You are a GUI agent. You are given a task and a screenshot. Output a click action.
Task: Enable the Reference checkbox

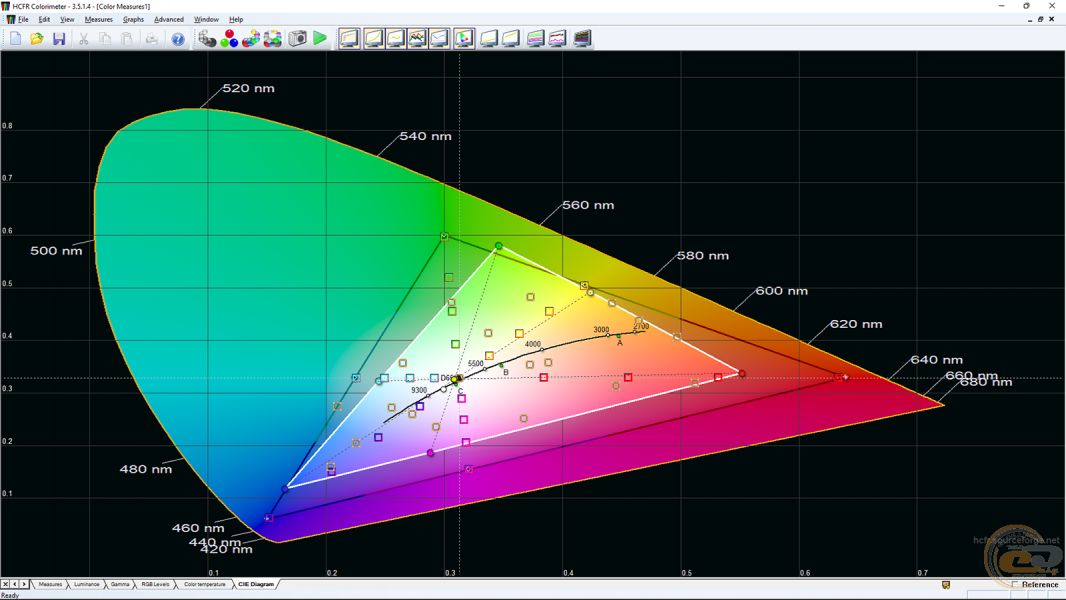1016,584
